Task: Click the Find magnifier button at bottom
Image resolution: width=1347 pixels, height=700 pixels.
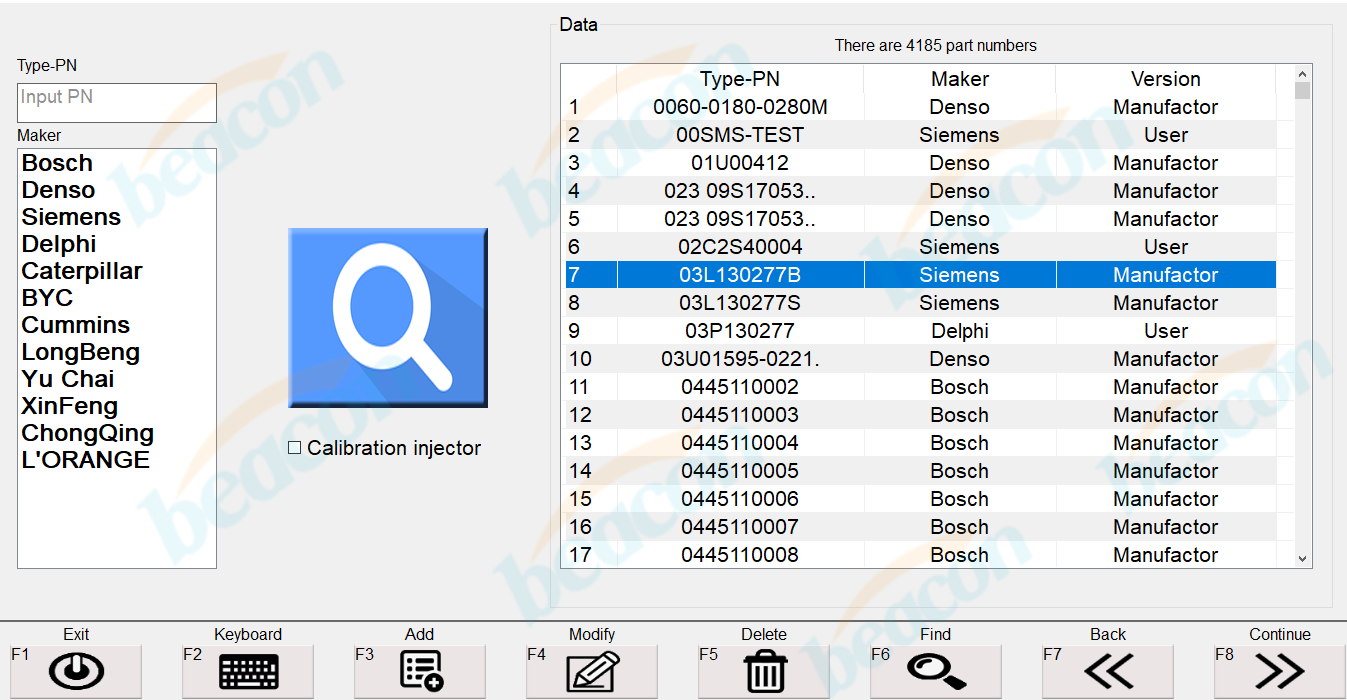Action: pos(936,671)
